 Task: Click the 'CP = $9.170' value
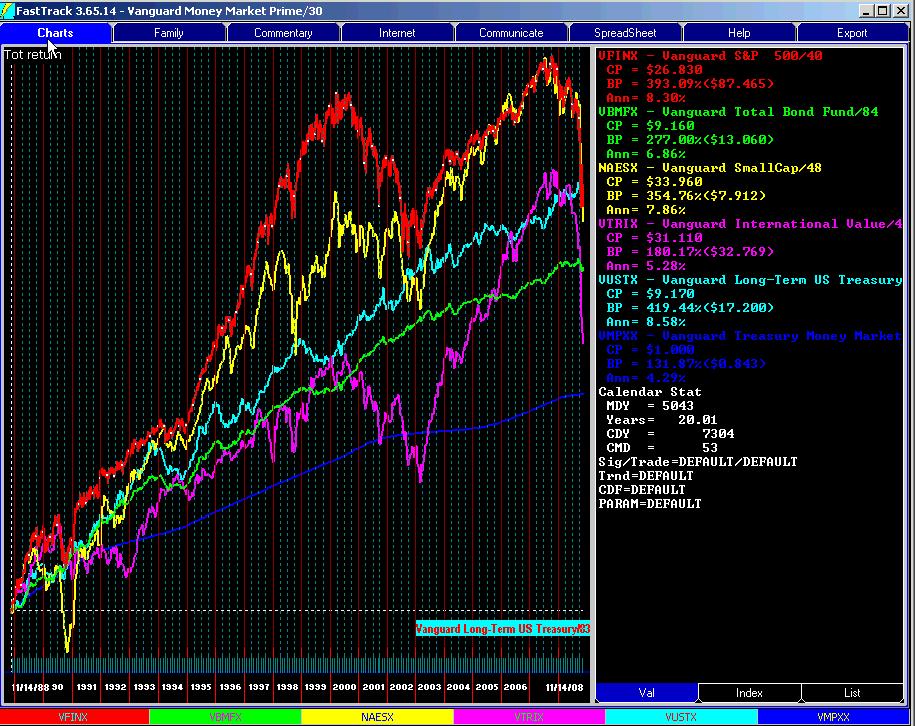coord(650,294)
